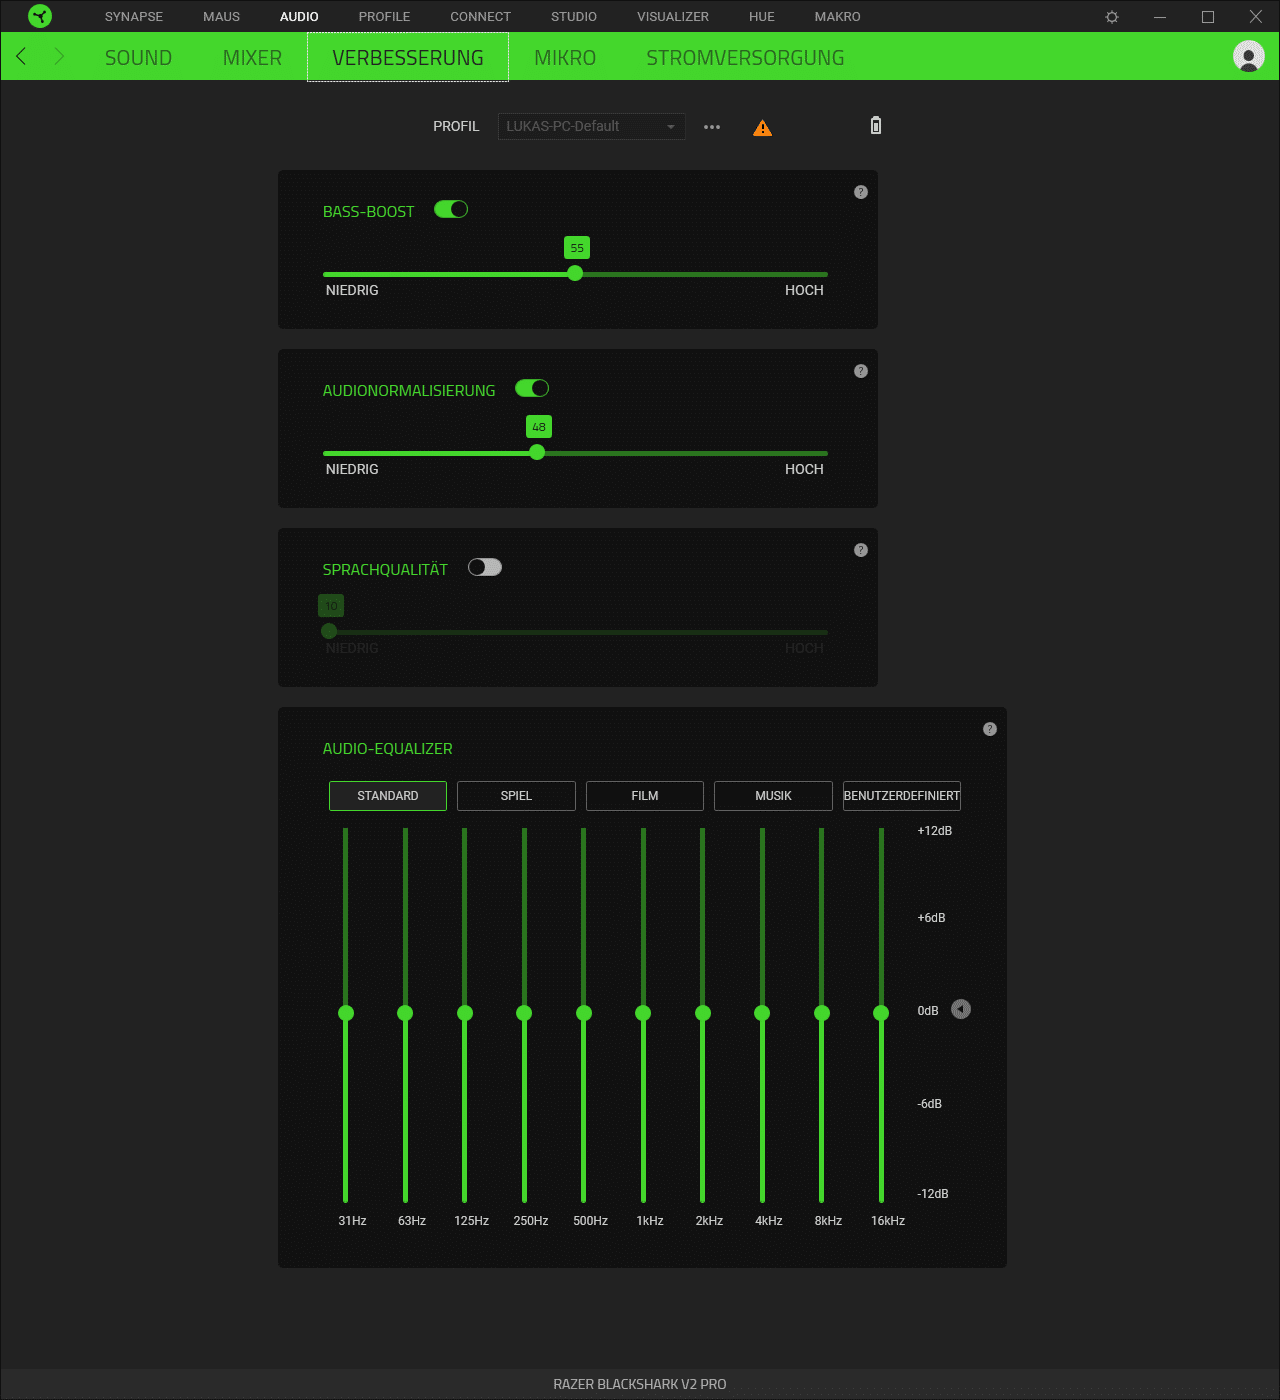Viewport: 1280px width, 1400px height.
Task: Open the Audio-Equalizer help tooltip
Action: coord(990,729)
